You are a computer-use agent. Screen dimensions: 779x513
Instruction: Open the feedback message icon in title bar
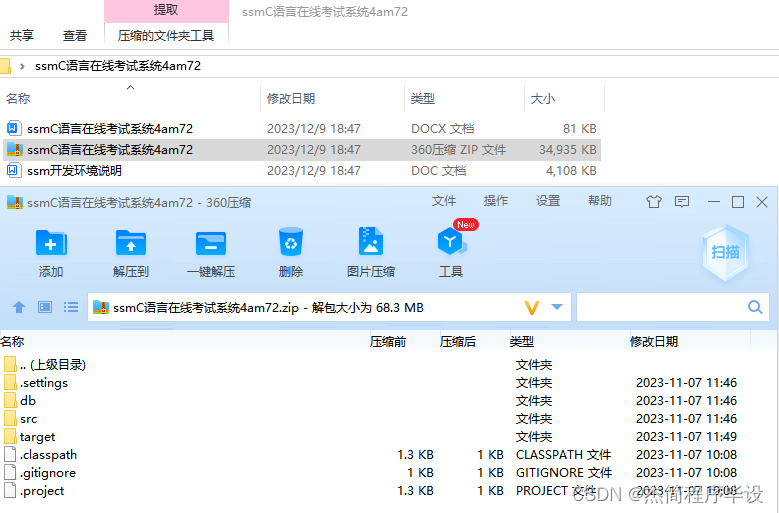(682, 202)
